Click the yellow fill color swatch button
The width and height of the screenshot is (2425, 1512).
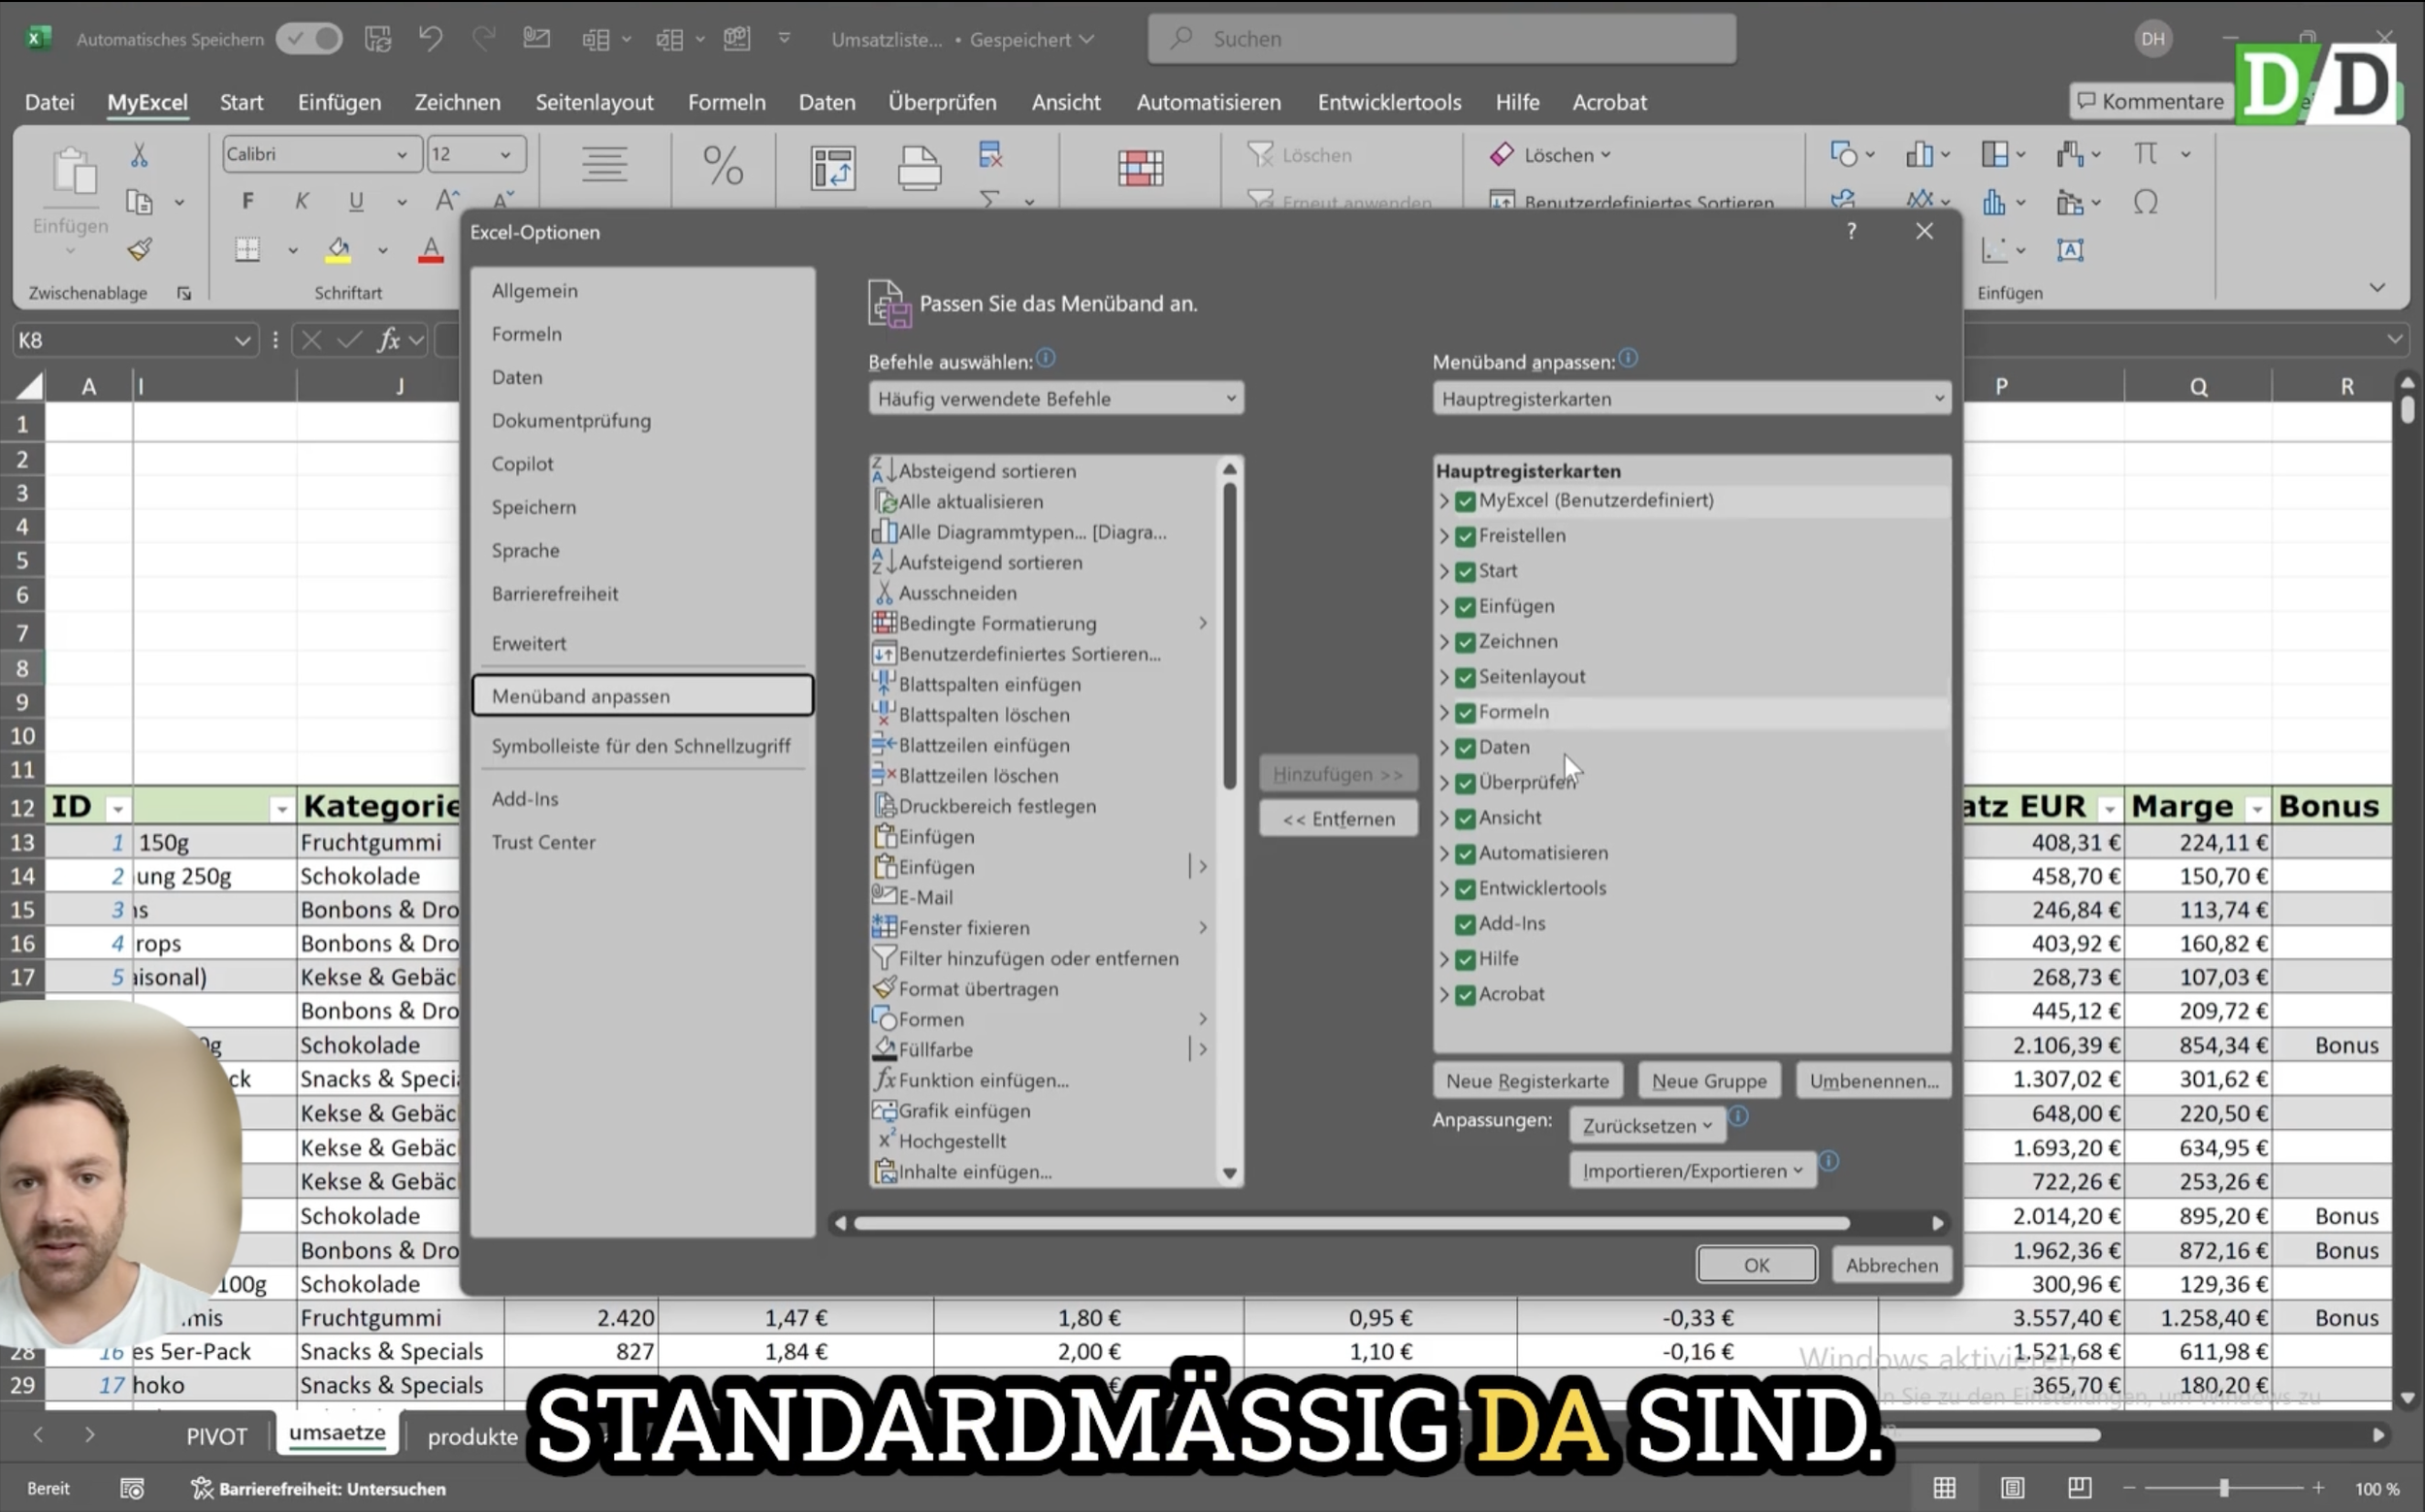click(338, 249)
